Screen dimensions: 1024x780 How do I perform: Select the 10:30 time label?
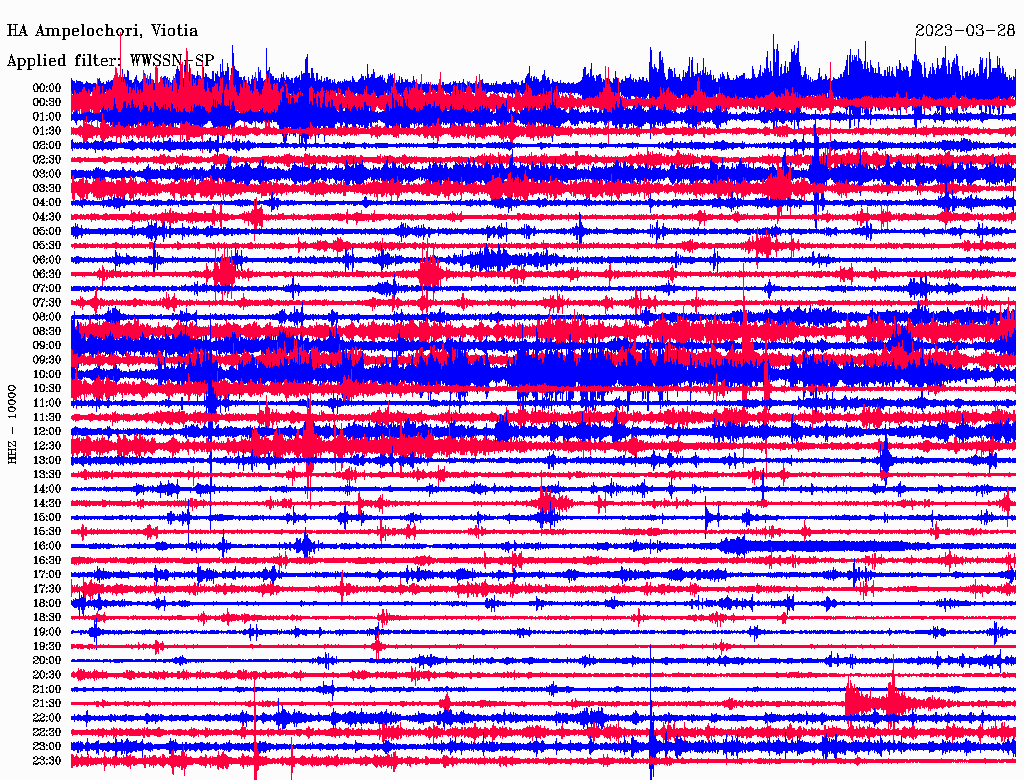coord(47,389)
